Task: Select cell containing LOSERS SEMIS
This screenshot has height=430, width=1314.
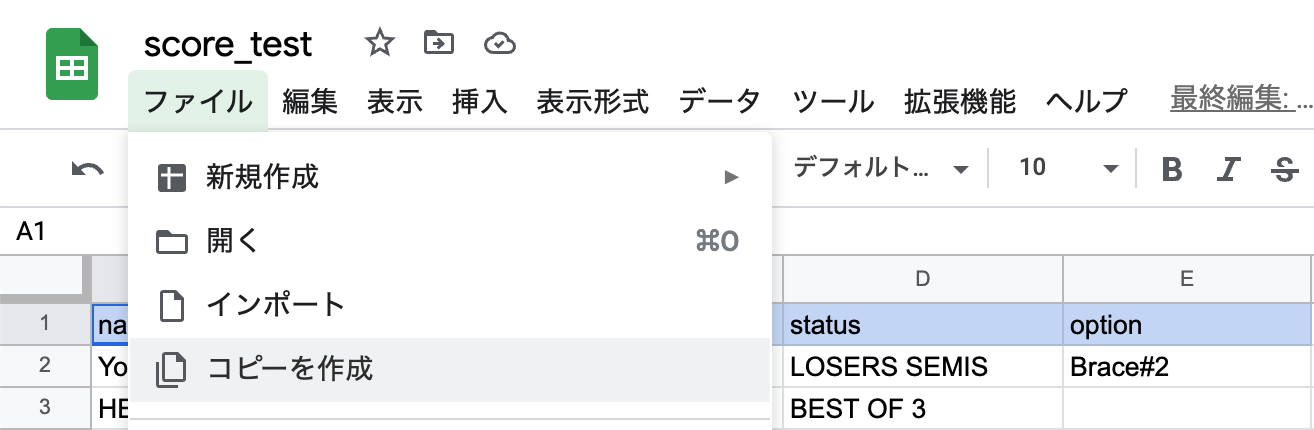Action: (x=921, y=367)
